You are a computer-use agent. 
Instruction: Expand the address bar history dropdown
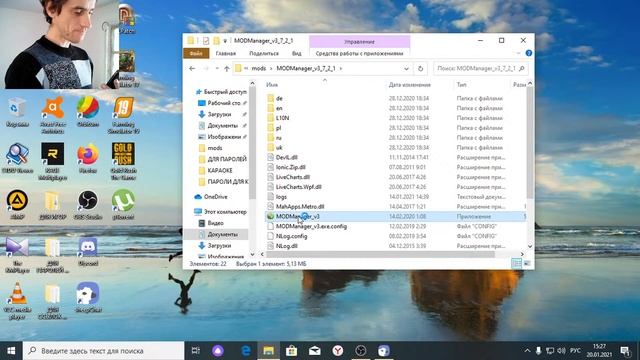pos(406,69)
